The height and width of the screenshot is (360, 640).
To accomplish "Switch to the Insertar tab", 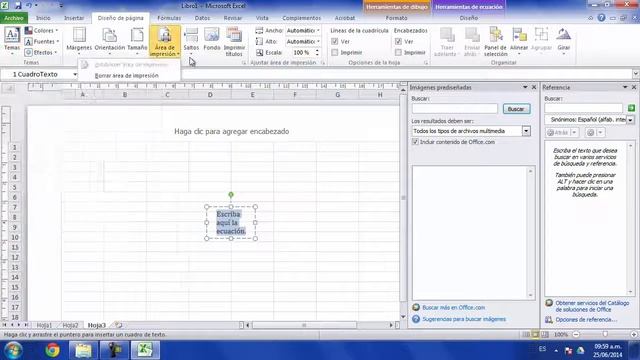I will tap(74, 18).
